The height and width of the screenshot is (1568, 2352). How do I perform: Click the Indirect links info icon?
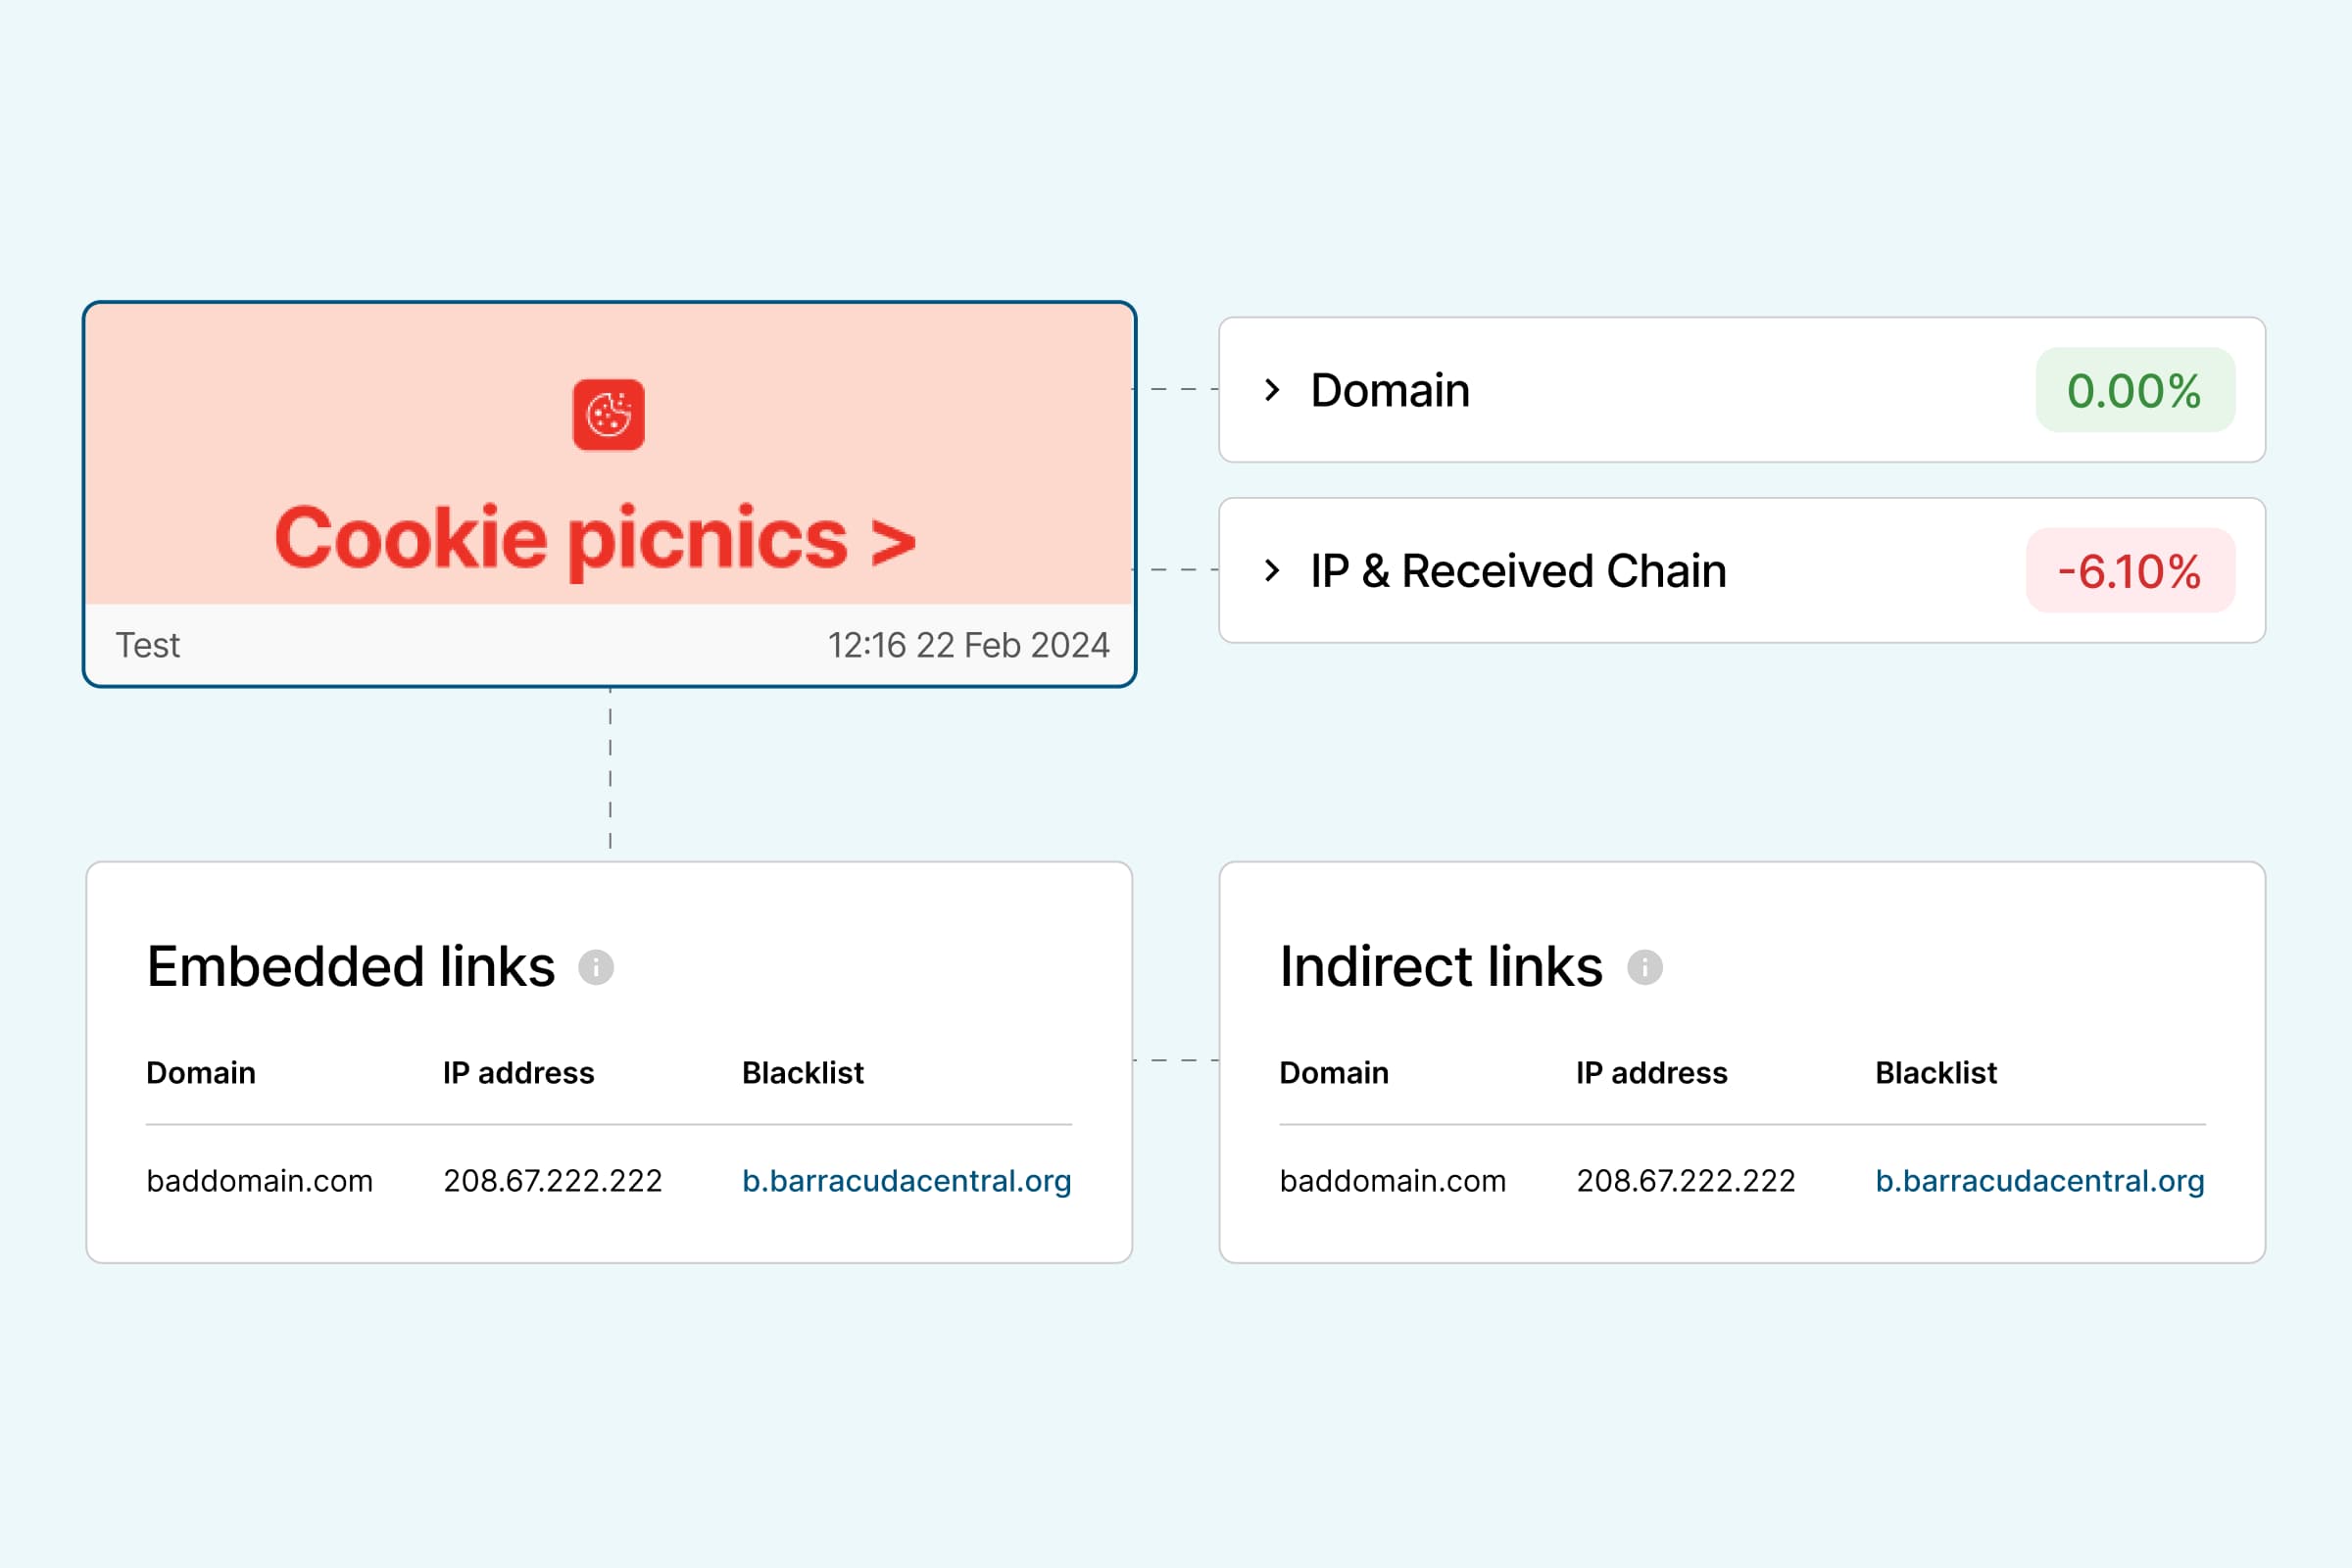pos(1645,967)
